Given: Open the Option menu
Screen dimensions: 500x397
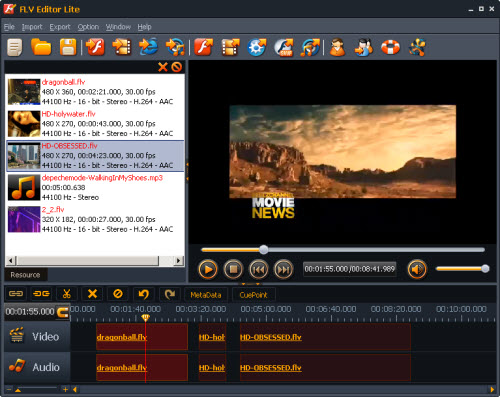Looking at the screenshot, I should (88, 27).
